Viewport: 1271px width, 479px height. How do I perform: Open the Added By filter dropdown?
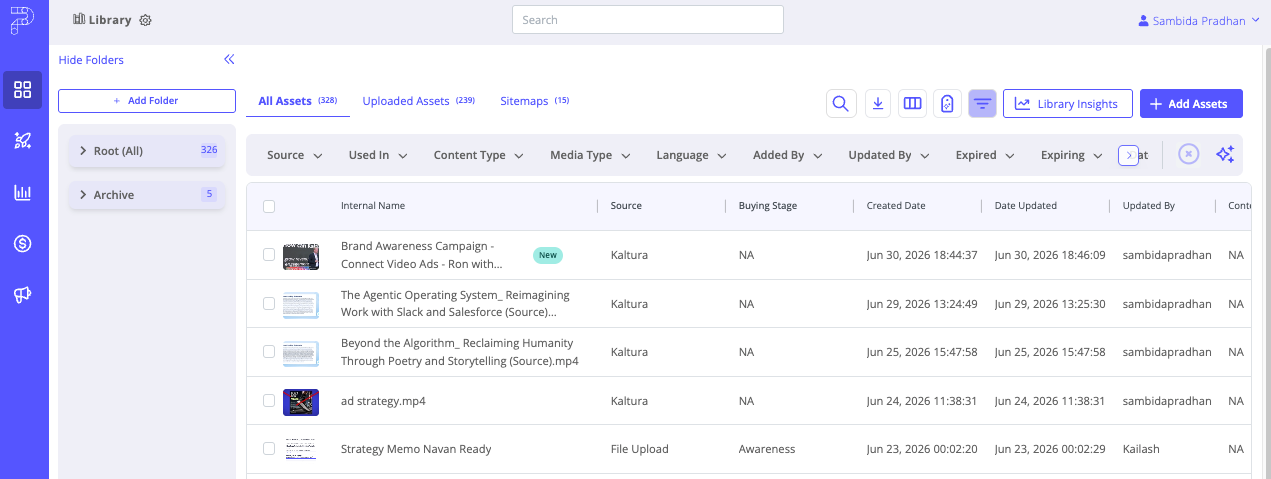(788, 155)
